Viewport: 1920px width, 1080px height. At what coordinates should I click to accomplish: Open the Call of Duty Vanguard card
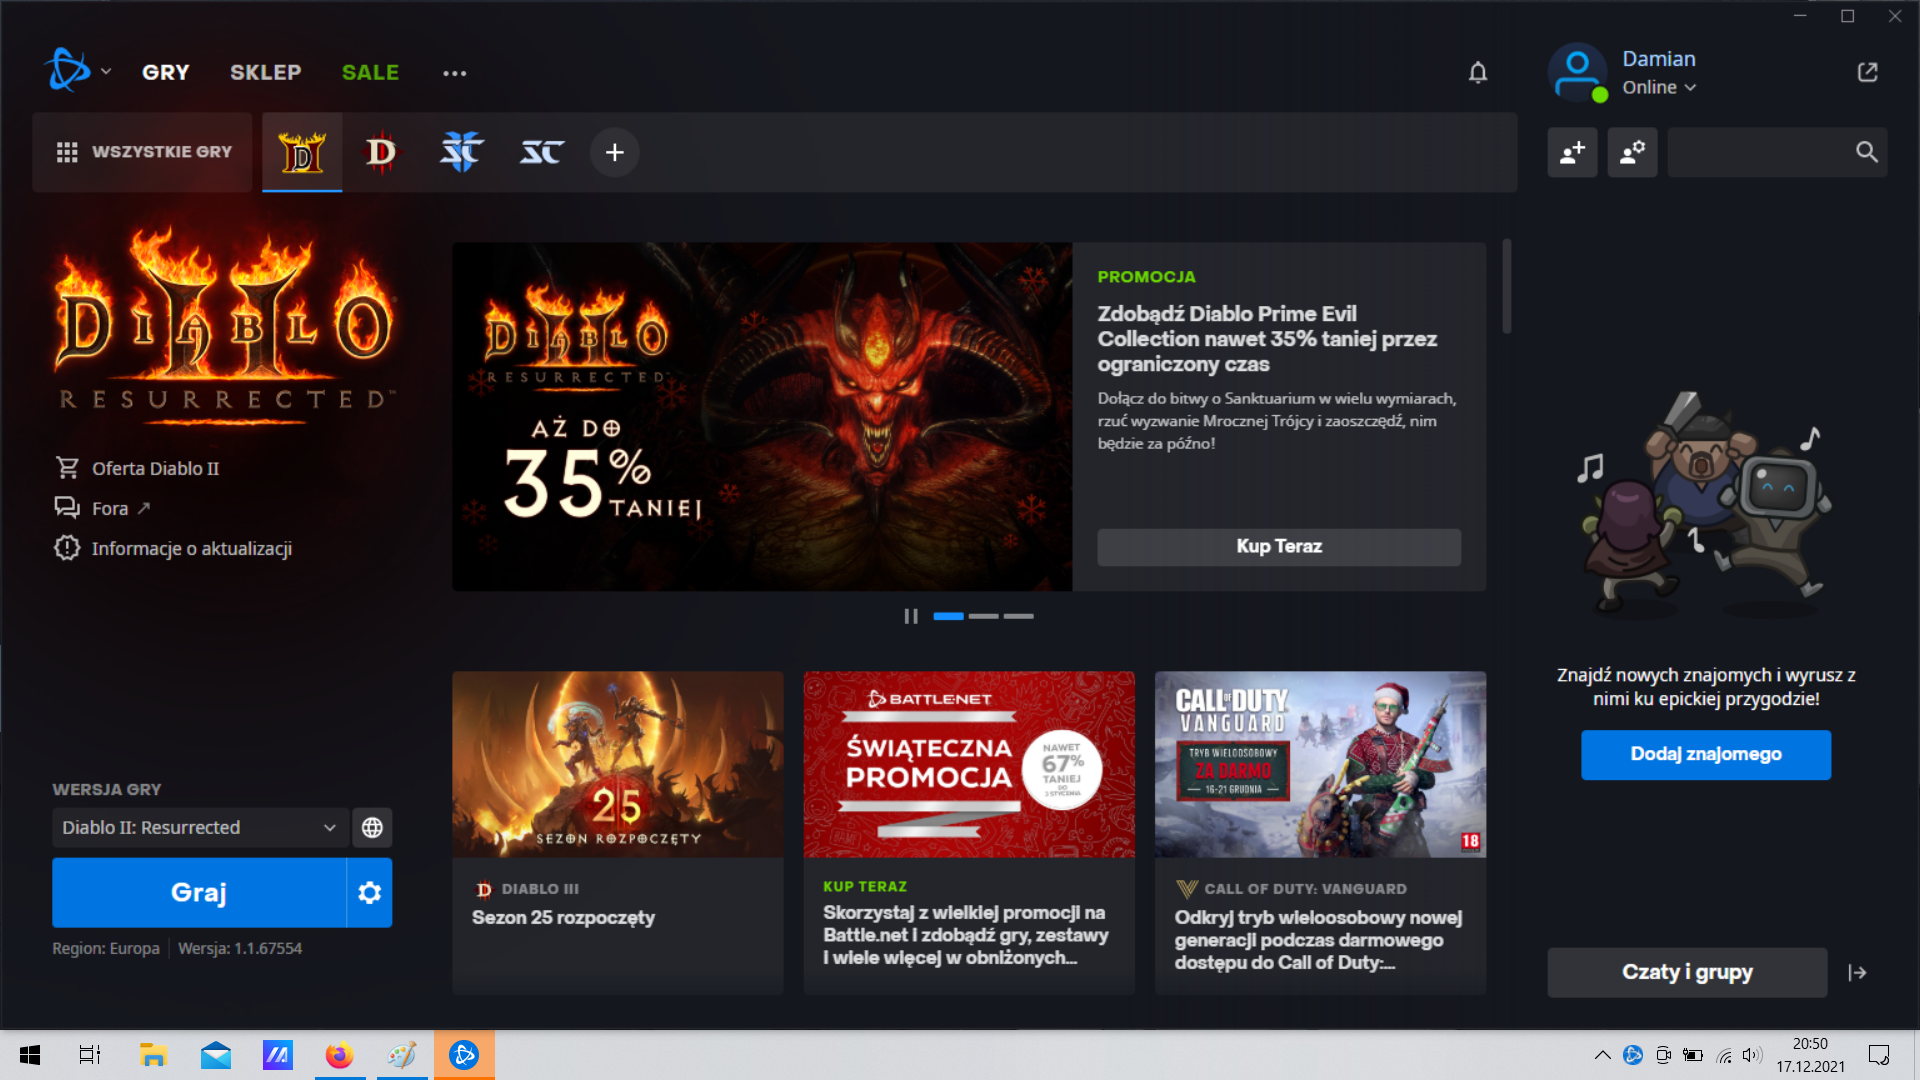(1320, 832)
